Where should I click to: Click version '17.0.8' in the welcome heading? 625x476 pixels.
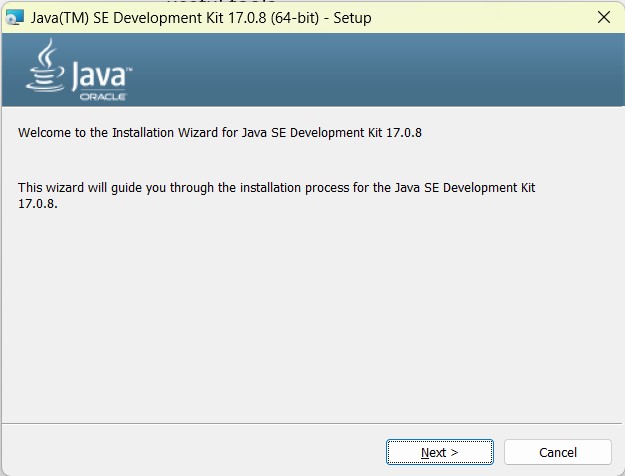pyautogui.click(x=404, y=132)
